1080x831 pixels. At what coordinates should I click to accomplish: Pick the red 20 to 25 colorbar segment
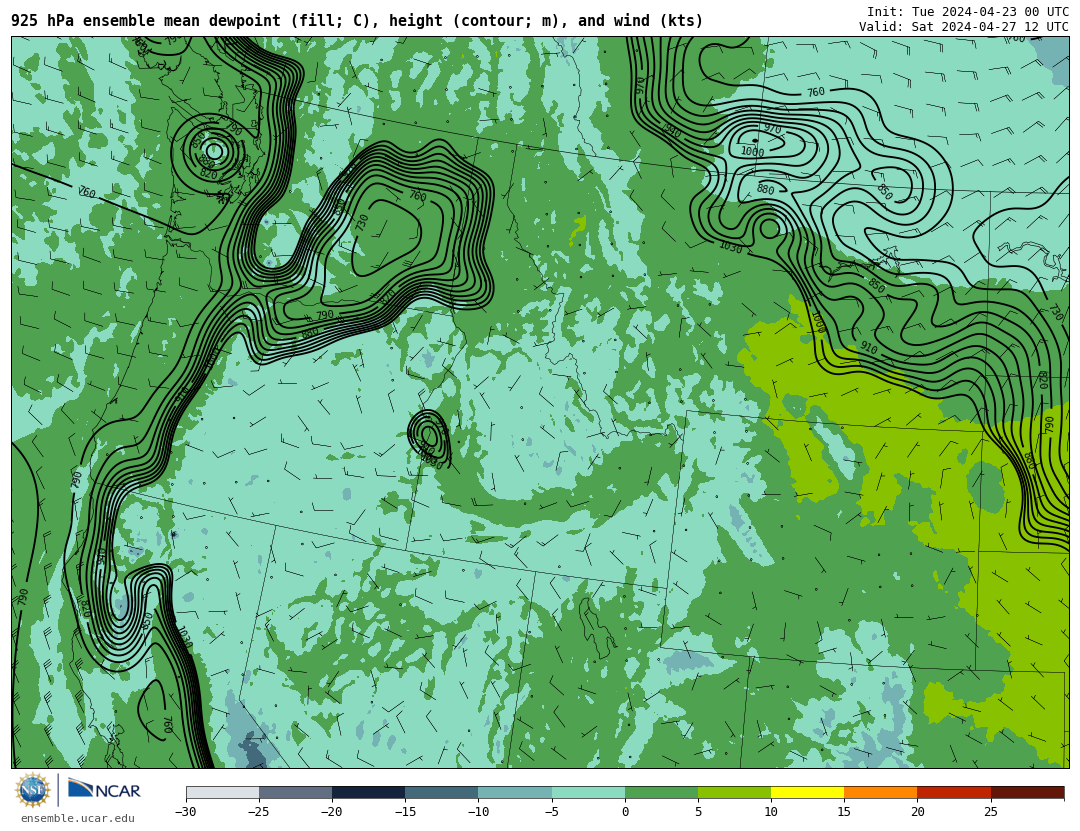click(954, 793)
